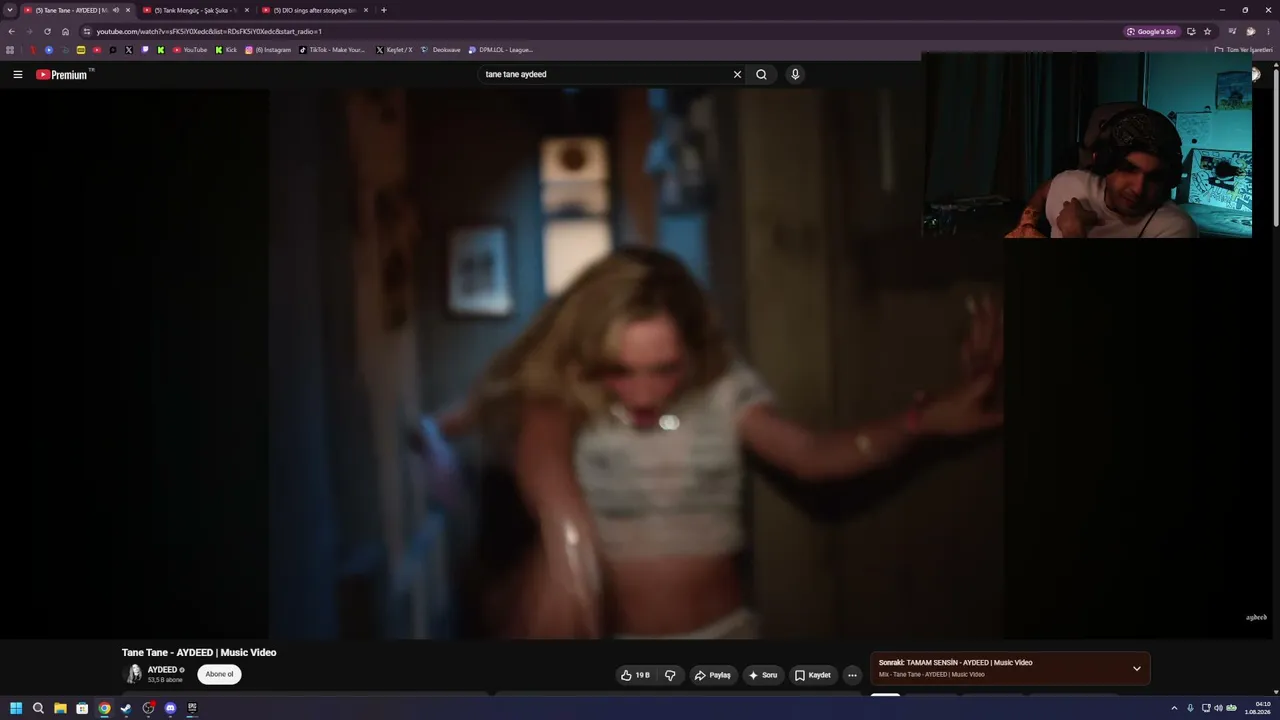The image size is (1280, 720).
Task: Show hidden system tray icons
Action: [1174, 708]
